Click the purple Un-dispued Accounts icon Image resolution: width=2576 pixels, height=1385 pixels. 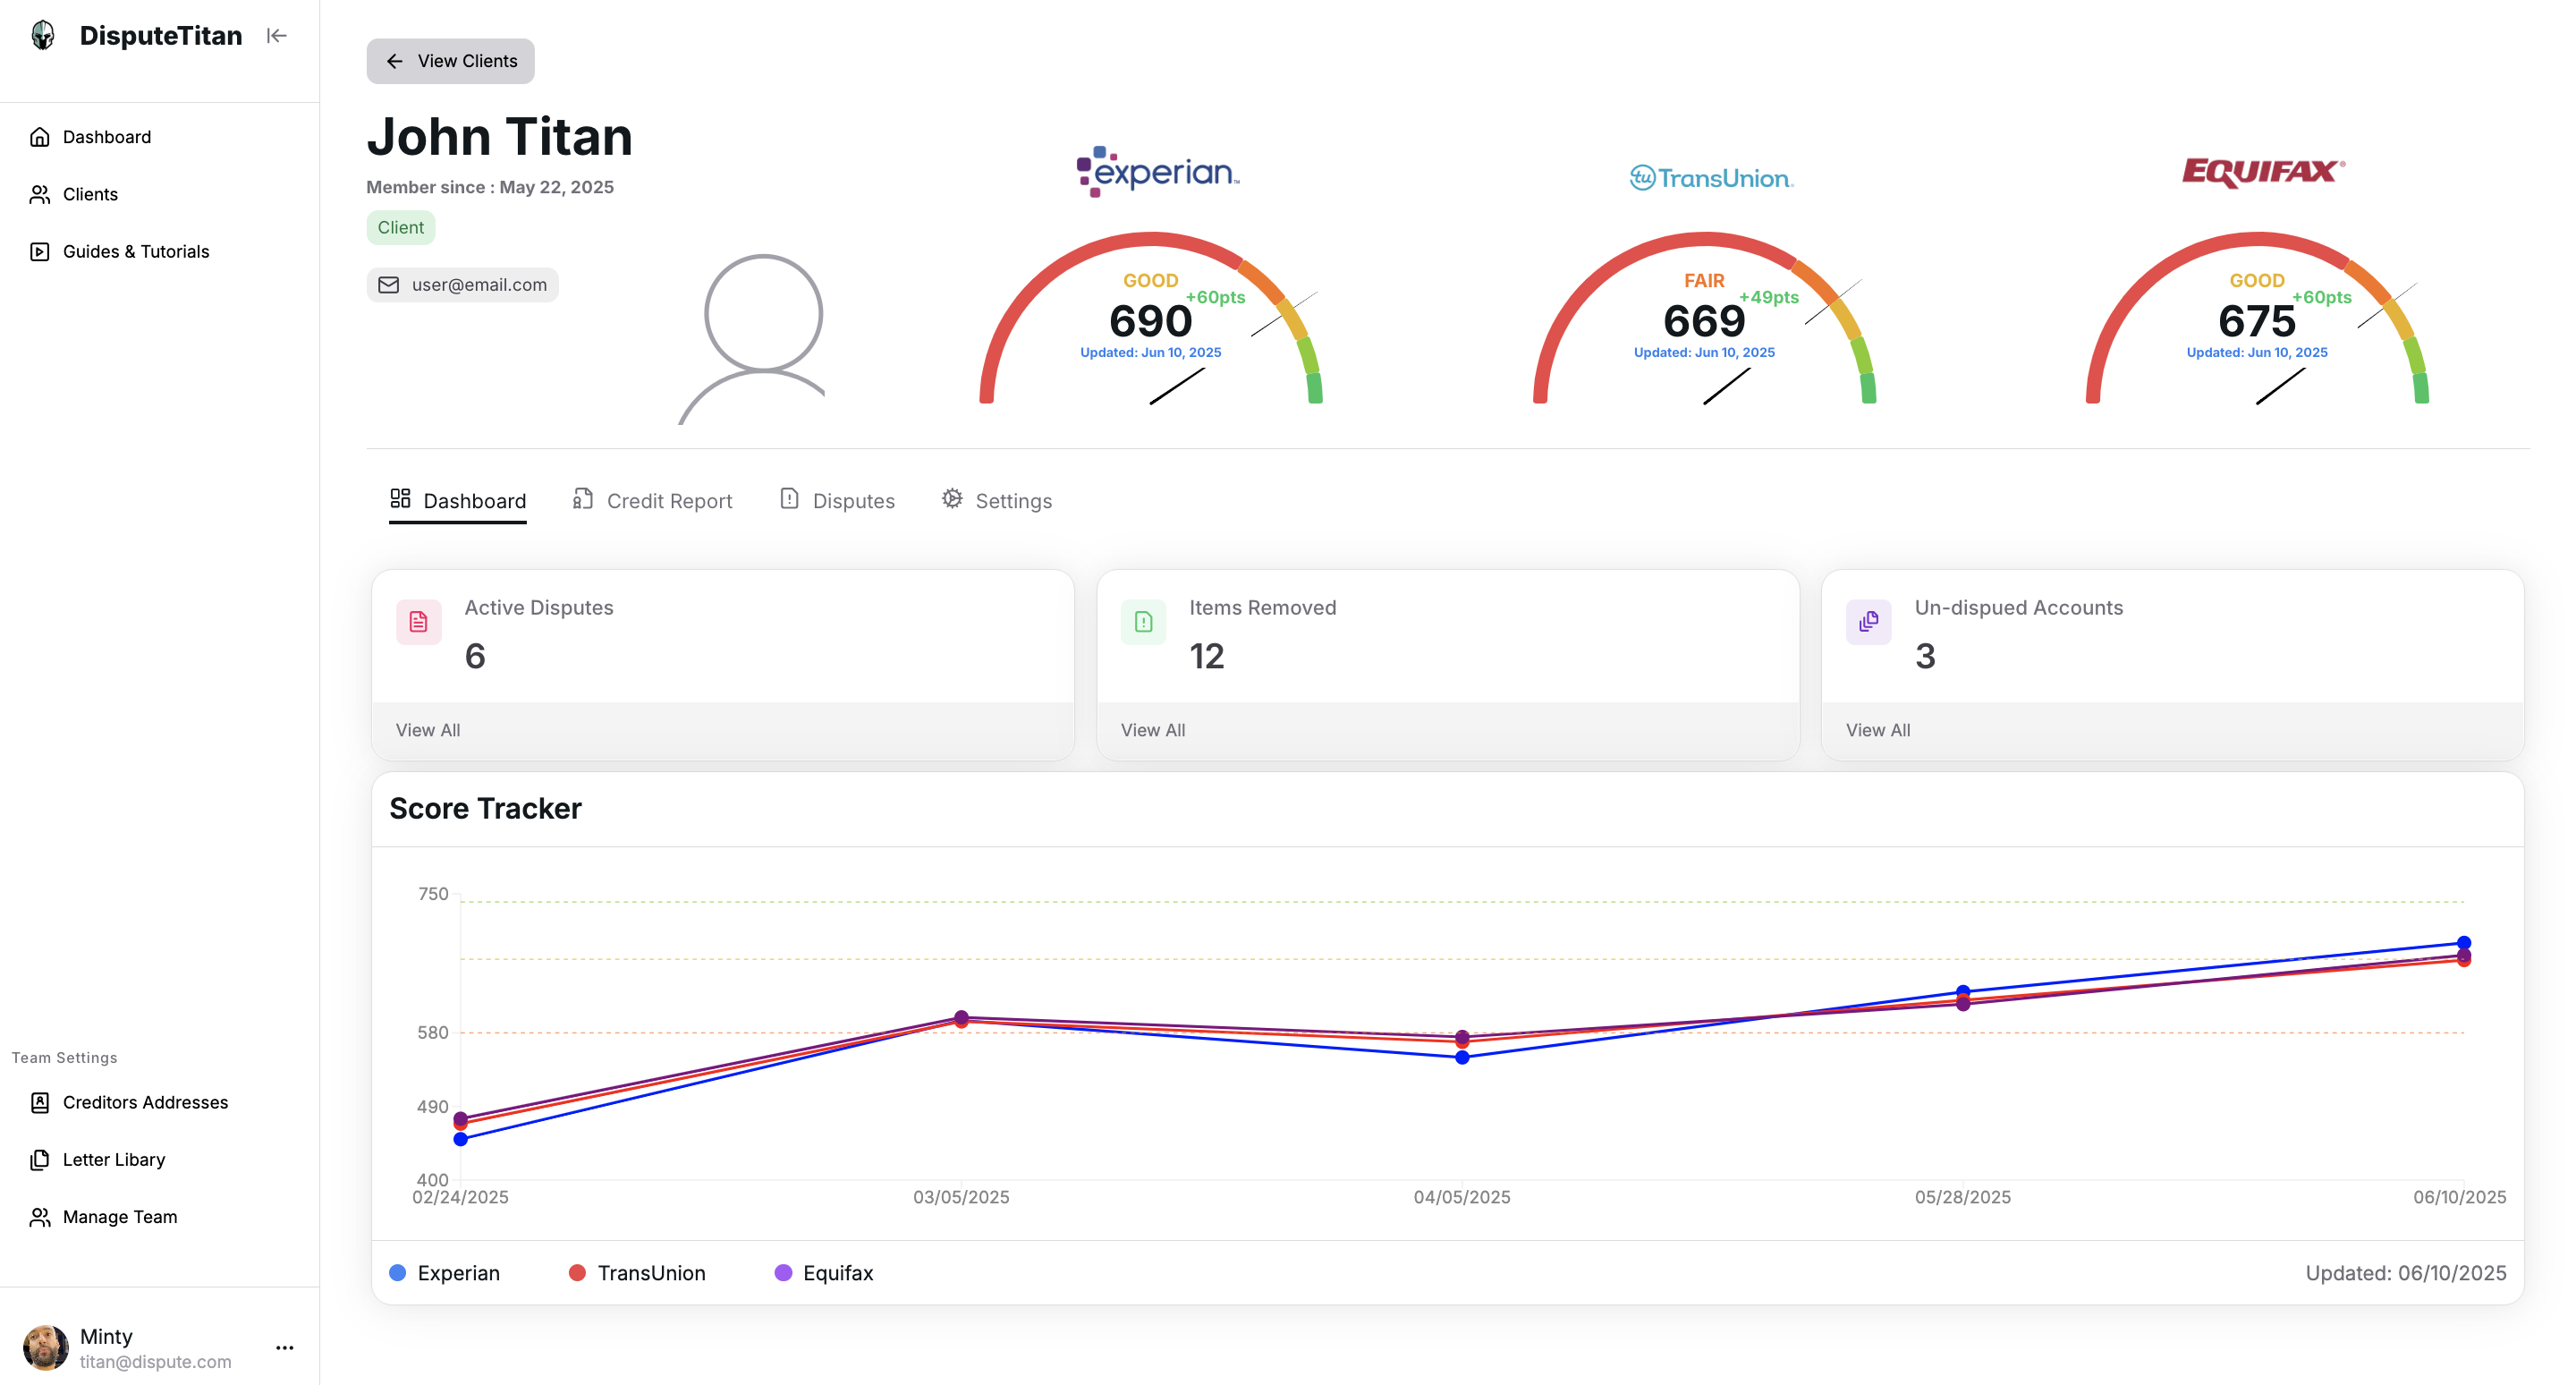click(1869, 622)
